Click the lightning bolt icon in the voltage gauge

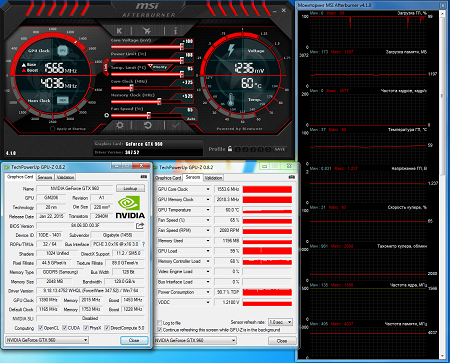[x=231, y=50]
